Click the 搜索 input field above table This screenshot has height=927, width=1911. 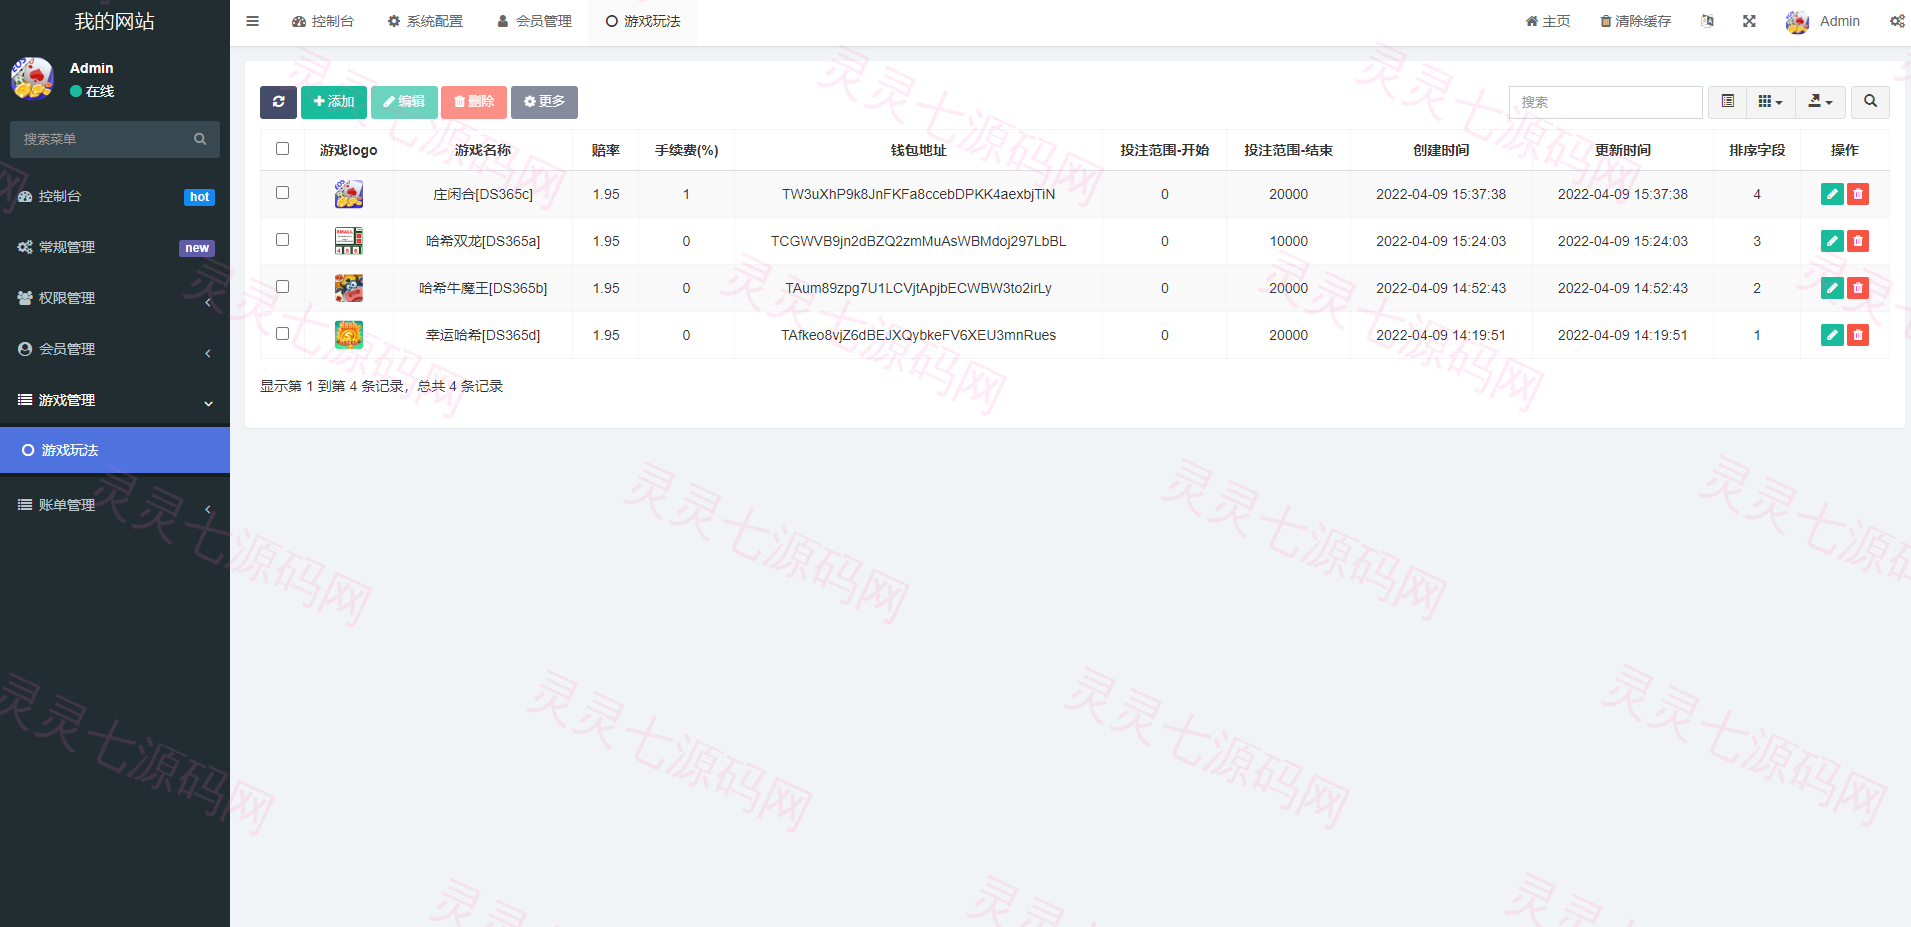click(1605, 102)
